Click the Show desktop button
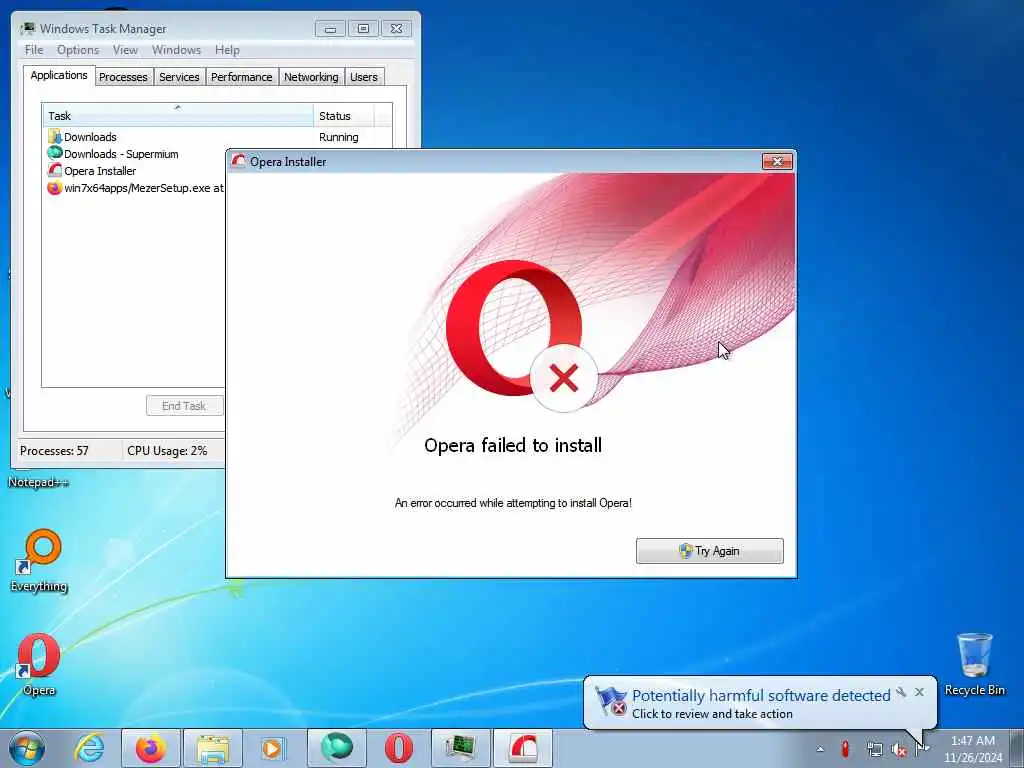 pos(1016,748)
